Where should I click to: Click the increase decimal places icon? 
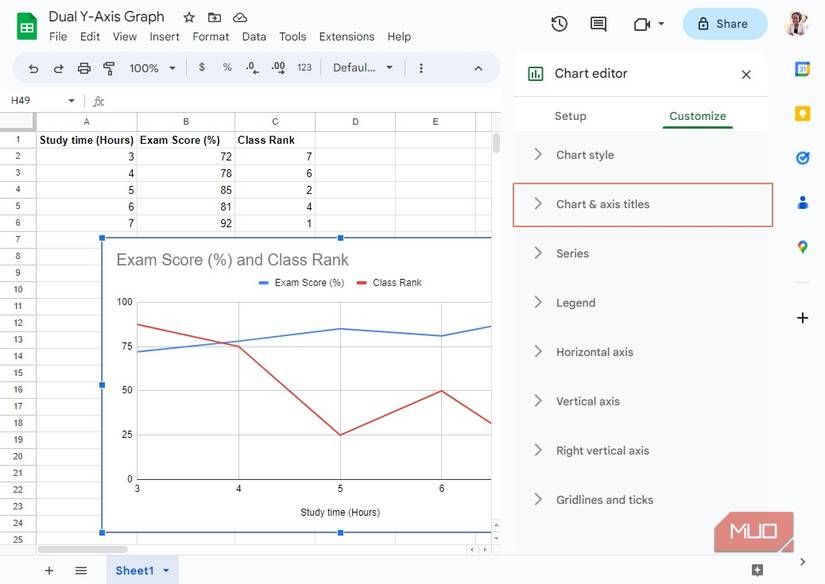point(278,67)
